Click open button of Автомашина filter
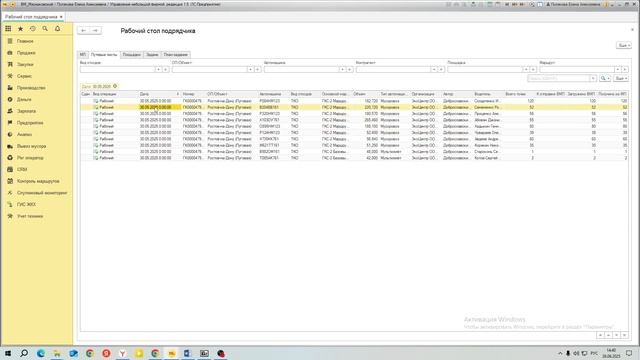 [350, 69]
